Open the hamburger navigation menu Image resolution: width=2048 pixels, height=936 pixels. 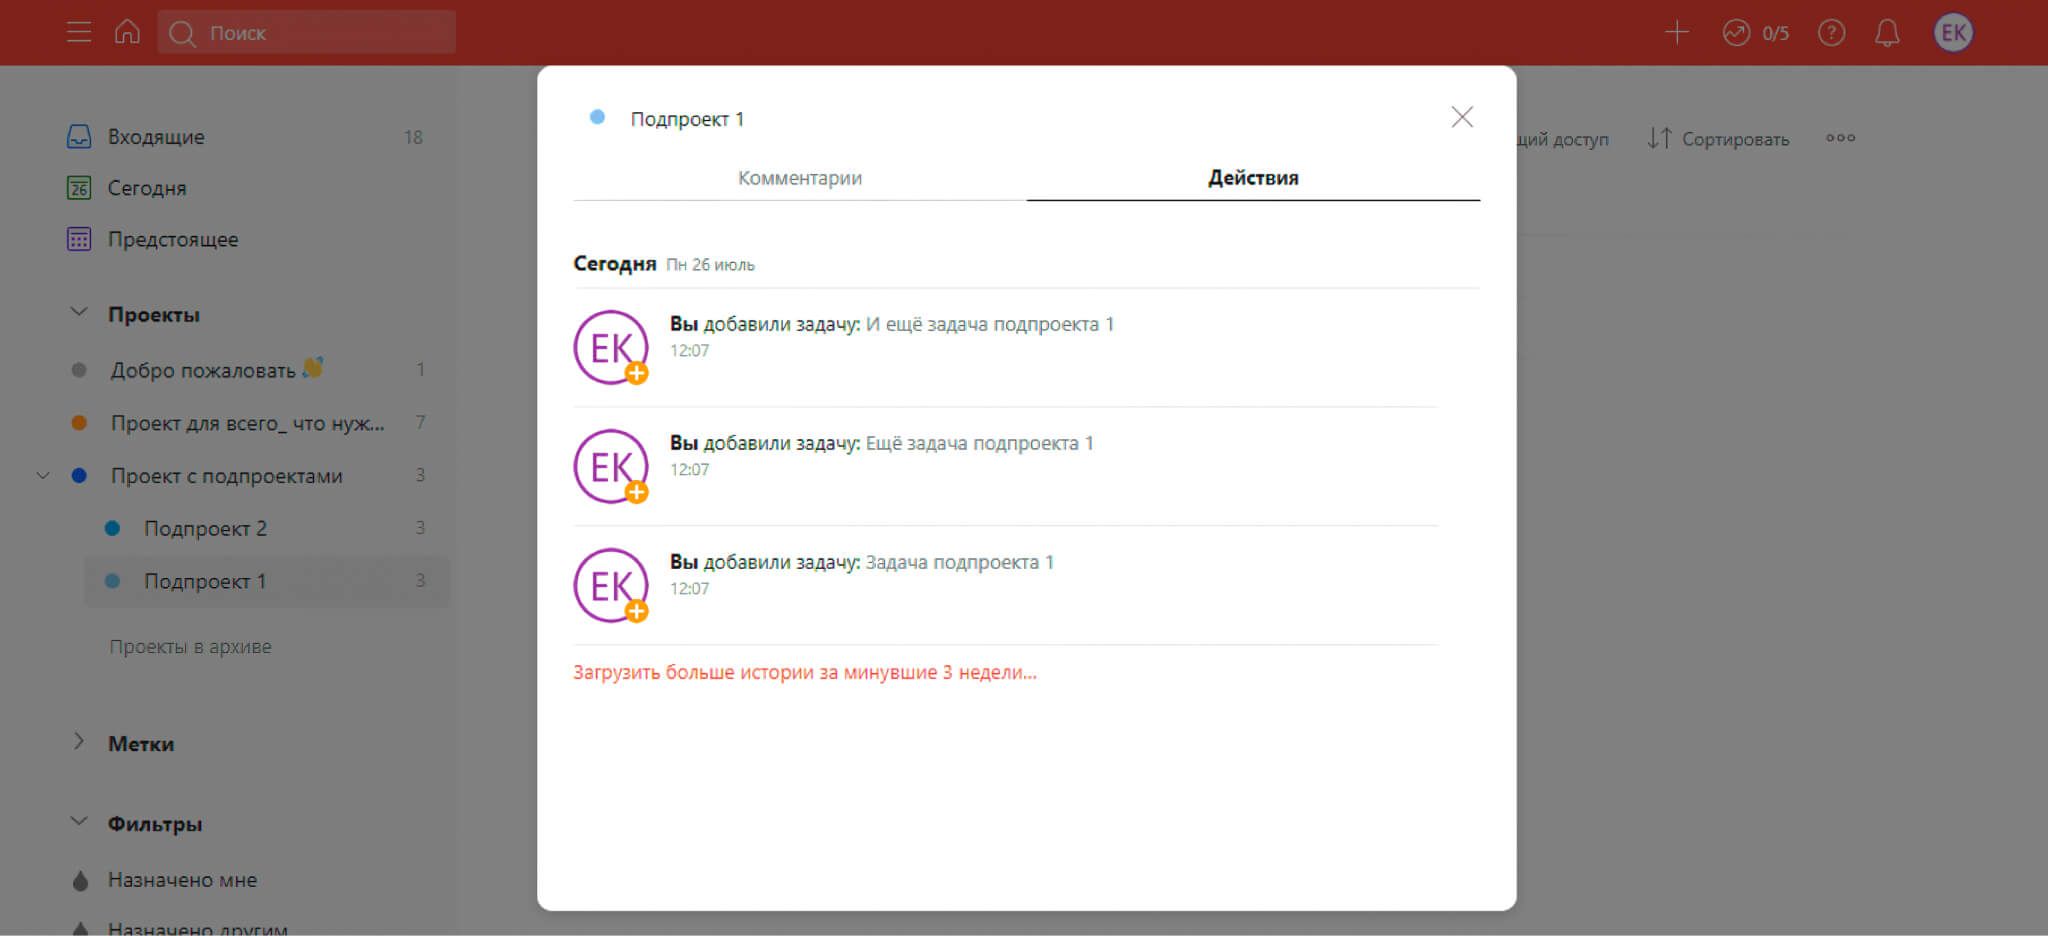78,32
